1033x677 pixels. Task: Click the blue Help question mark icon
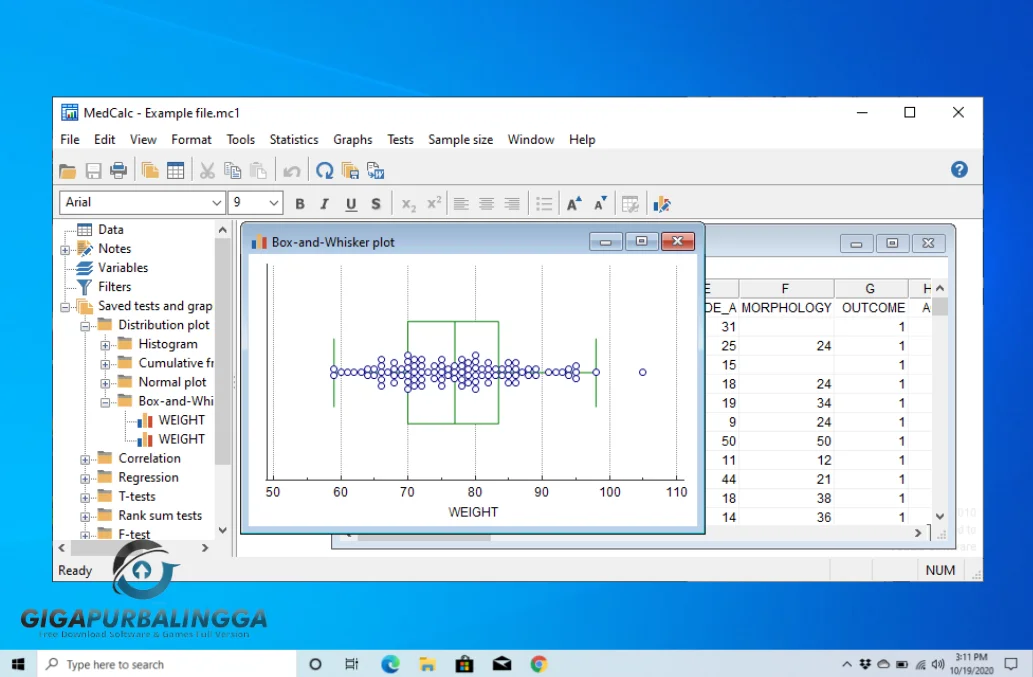[959, 170]
